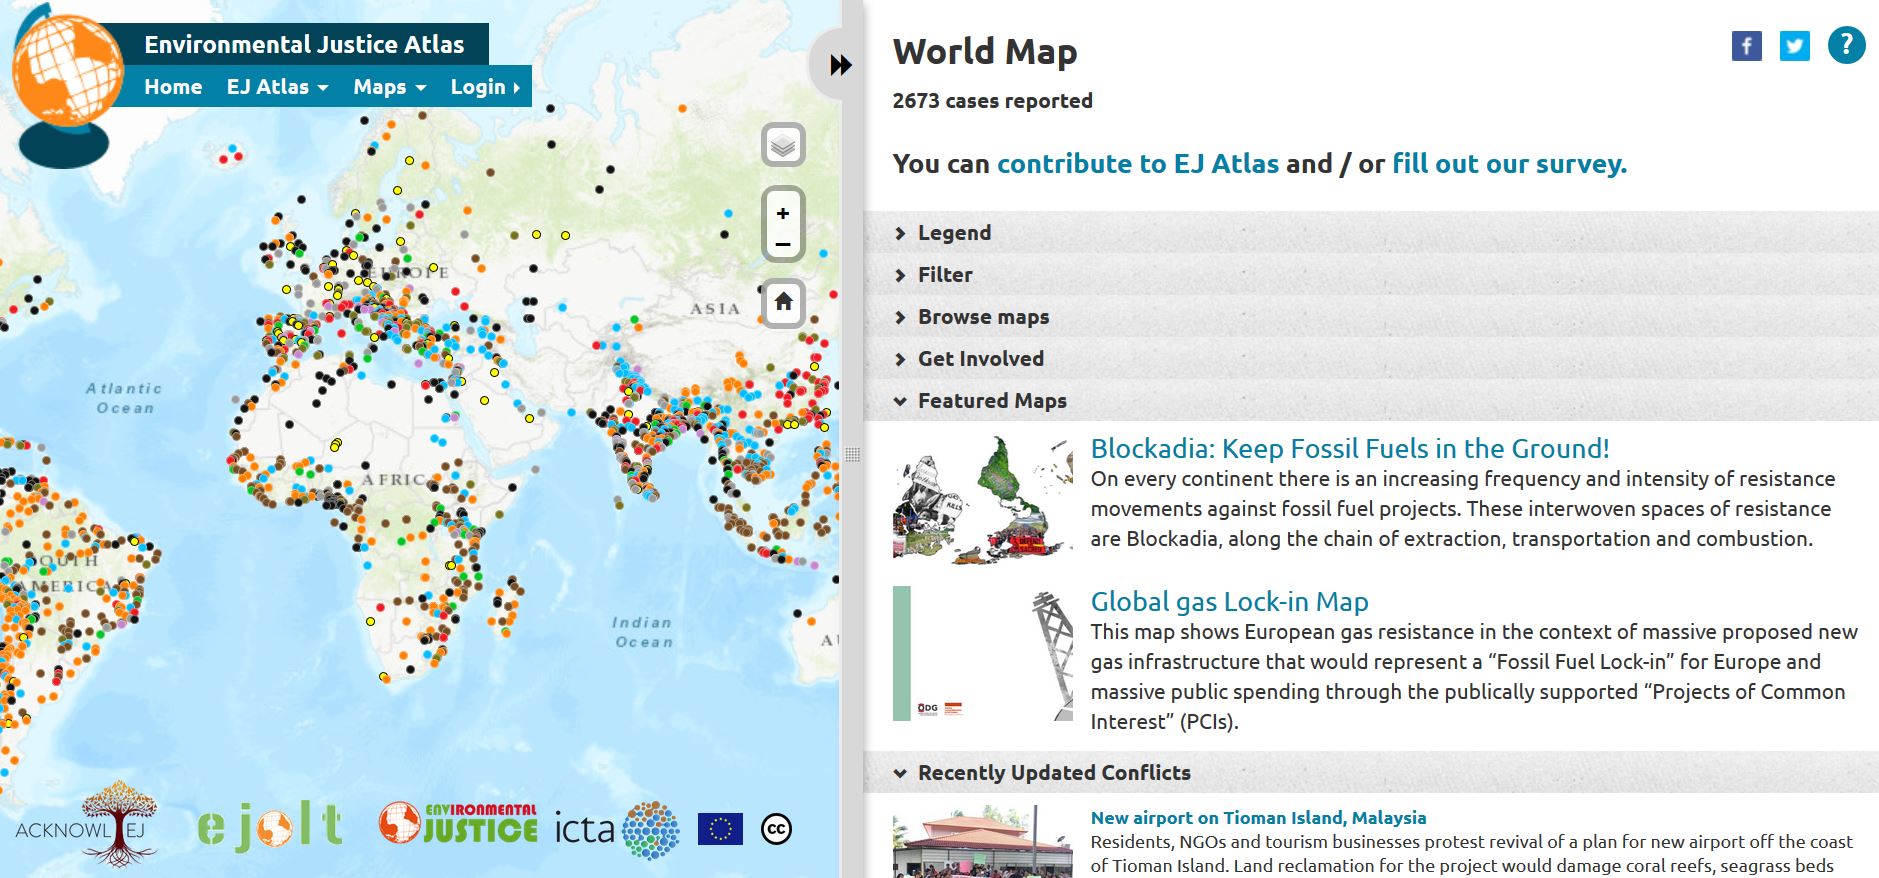Open the help question mark icon

[x=1846, y=45]
